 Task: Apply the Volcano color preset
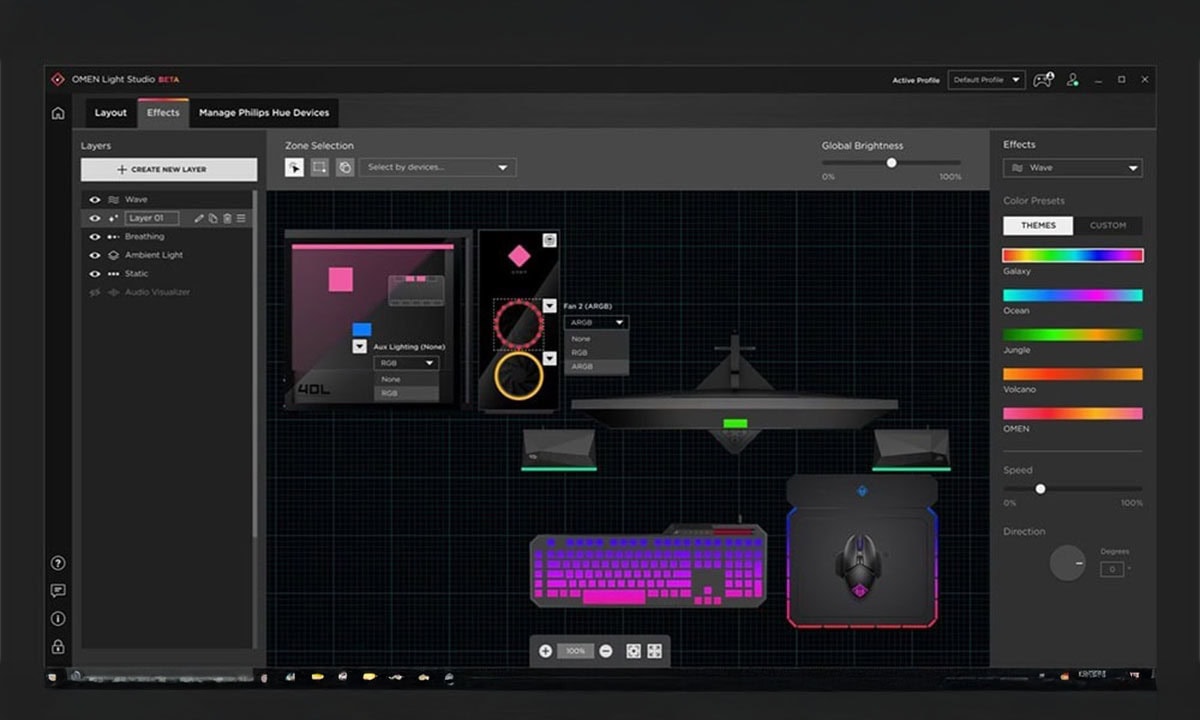coord(1073,375)
